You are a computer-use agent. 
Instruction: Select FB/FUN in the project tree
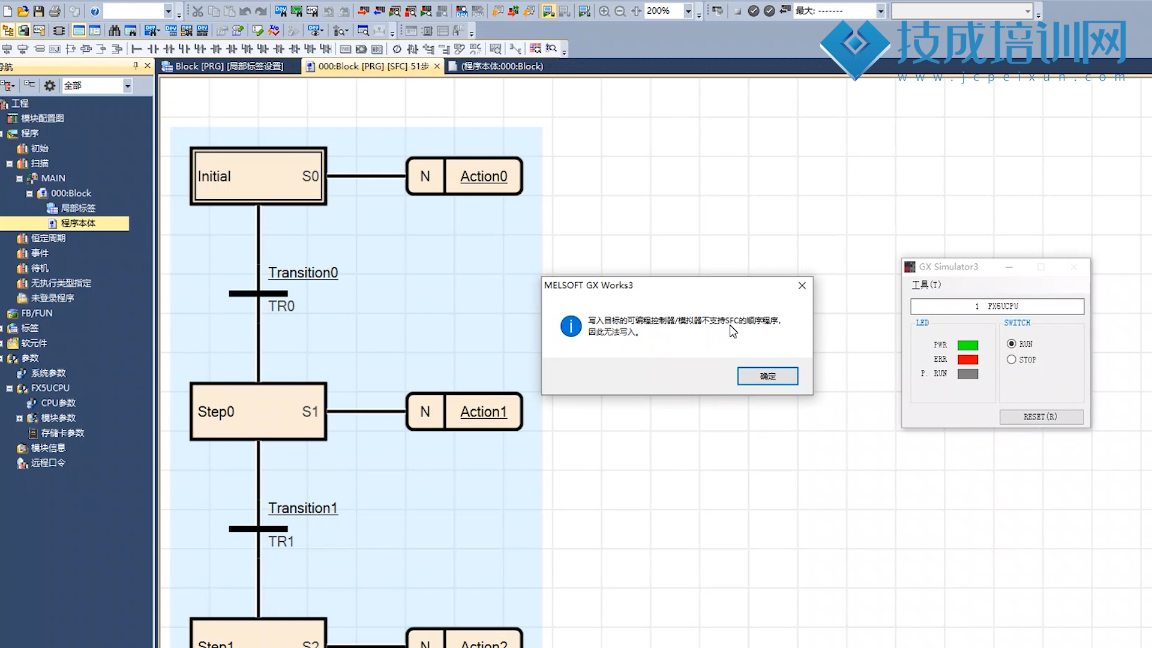[x=37, y=313]
